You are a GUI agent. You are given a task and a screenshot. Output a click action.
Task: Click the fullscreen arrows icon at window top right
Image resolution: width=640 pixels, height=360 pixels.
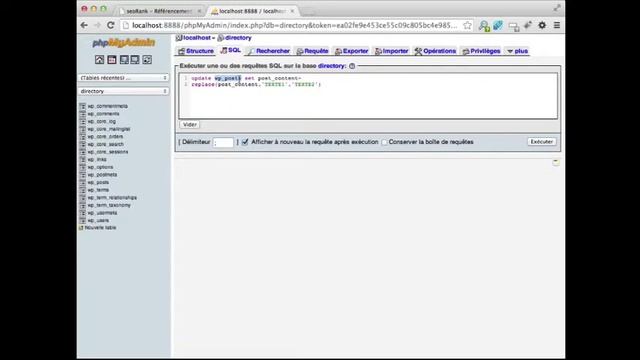(x=557, y=8)
